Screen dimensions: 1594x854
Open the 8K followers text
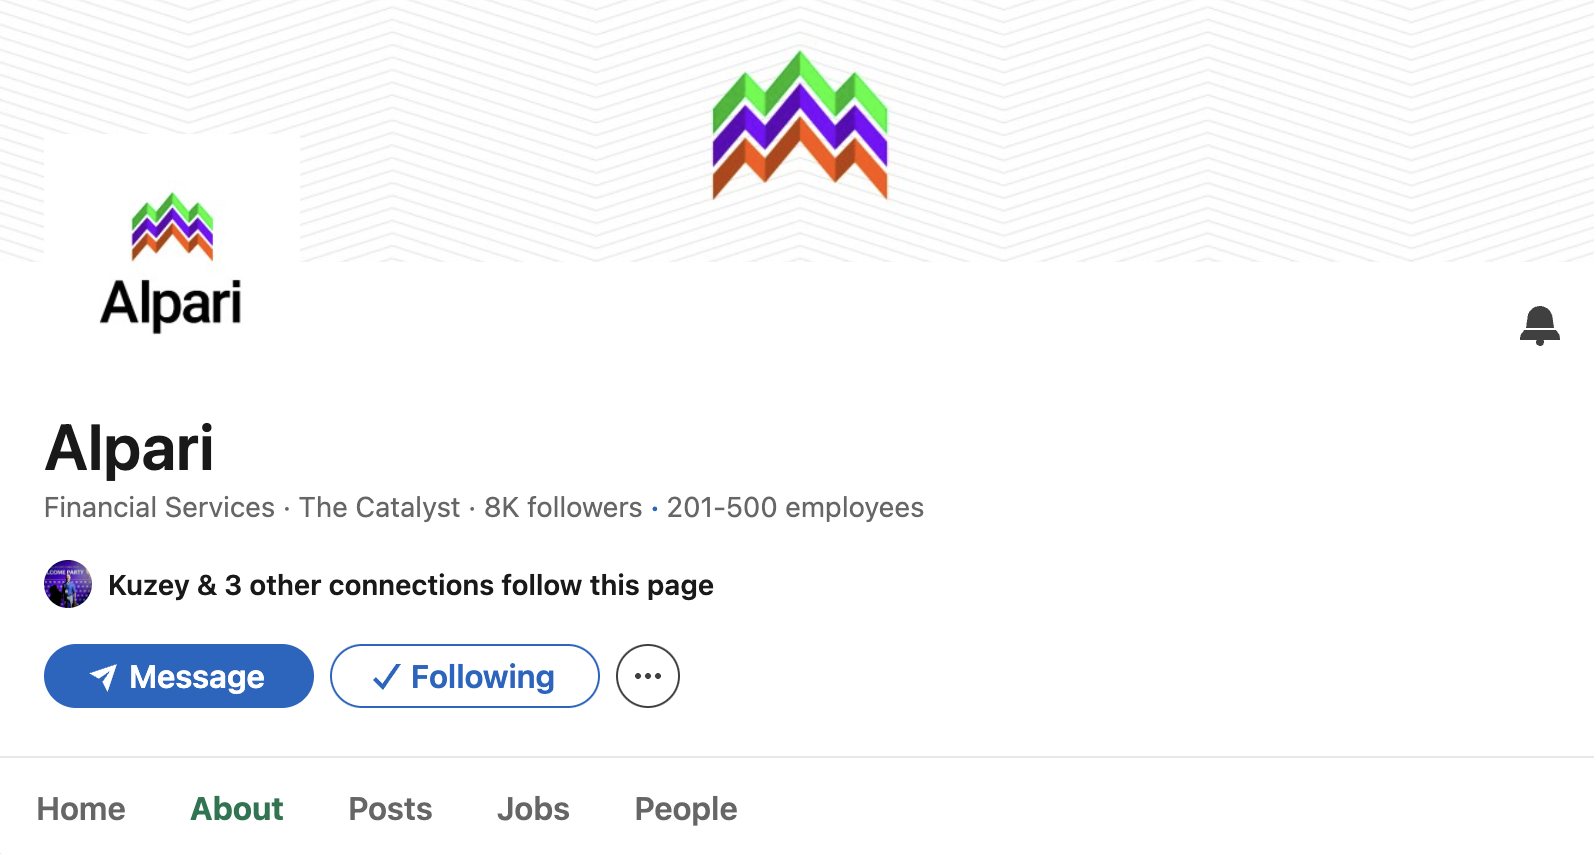[563, 507]
